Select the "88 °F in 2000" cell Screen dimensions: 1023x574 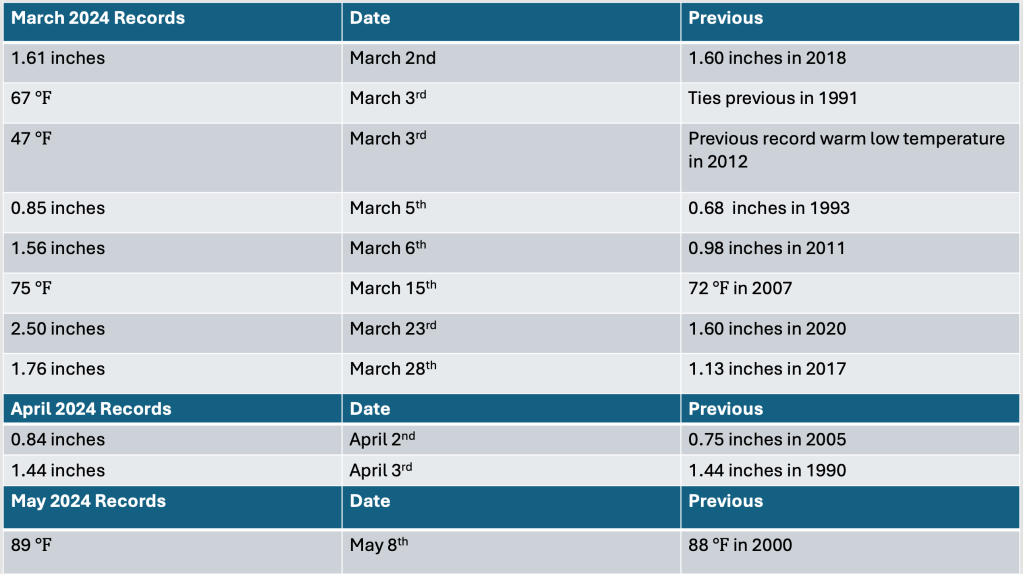click(740, 545)
